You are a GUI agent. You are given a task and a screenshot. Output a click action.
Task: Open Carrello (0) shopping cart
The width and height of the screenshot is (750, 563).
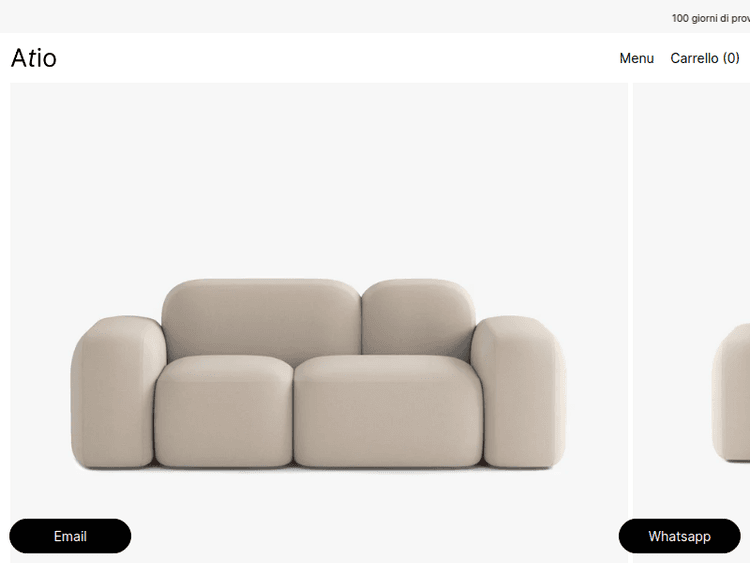(x=705, y=58)
